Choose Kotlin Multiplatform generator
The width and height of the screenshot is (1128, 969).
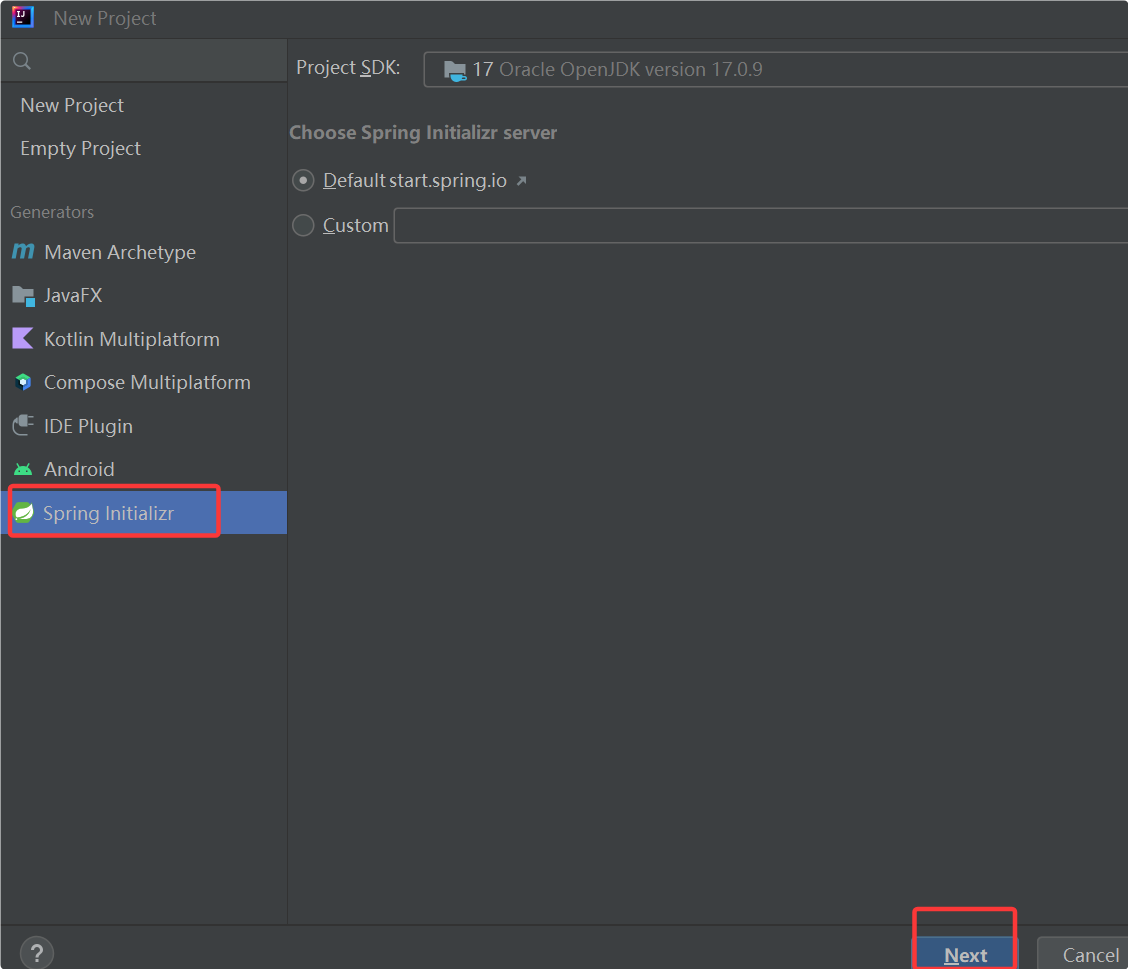click(x=144, y=339)
